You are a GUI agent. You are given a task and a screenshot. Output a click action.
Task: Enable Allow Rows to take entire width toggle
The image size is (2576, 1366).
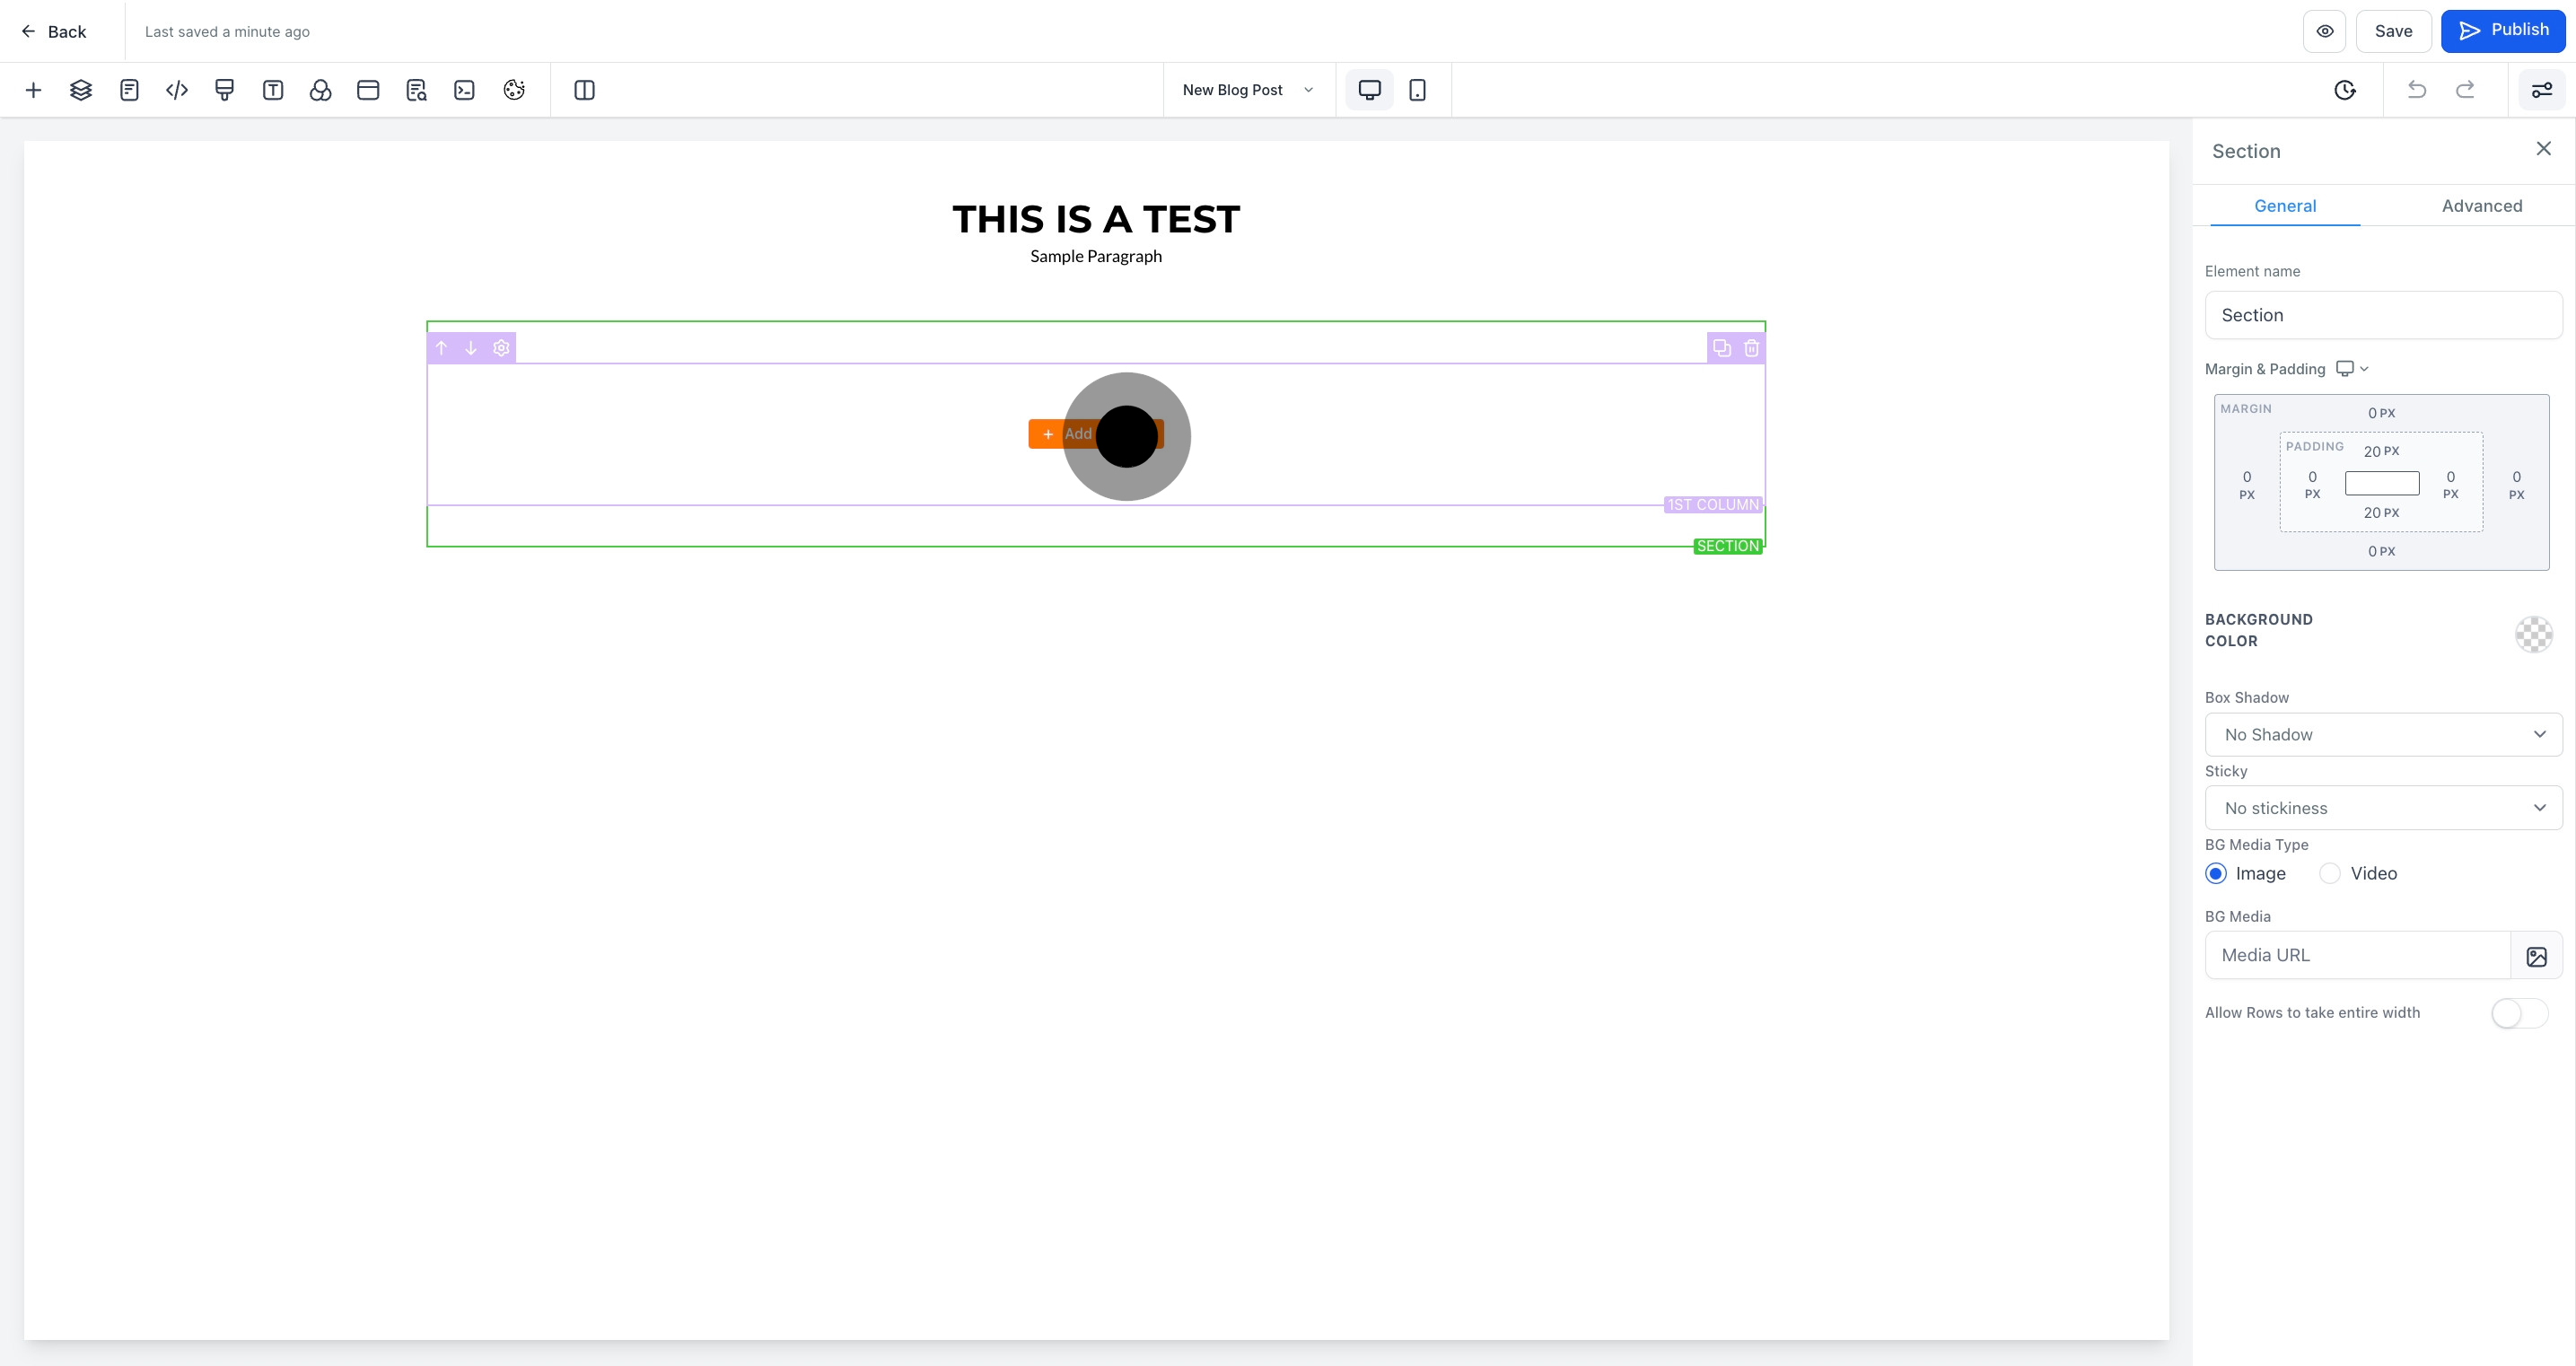[x=2518, y=1013]
